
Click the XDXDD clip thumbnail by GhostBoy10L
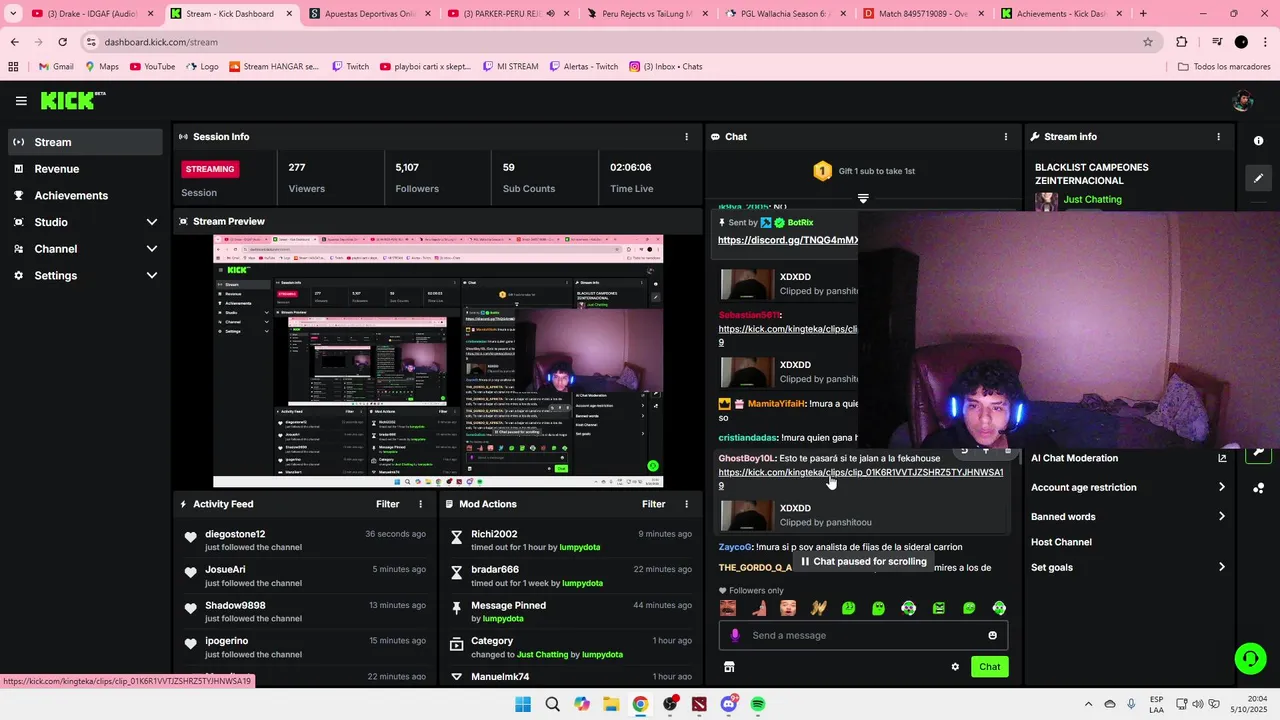[x=746, y=515]
